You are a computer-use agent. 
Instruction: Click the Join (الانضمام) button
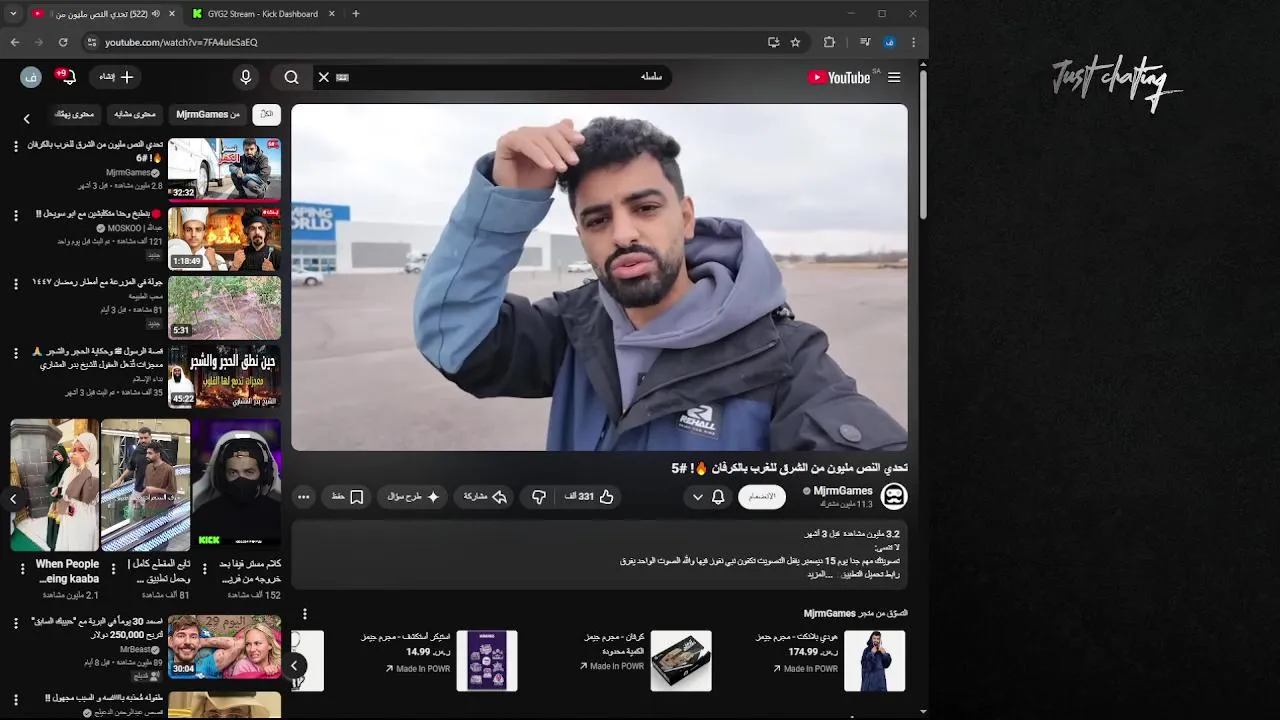[762, 496]
